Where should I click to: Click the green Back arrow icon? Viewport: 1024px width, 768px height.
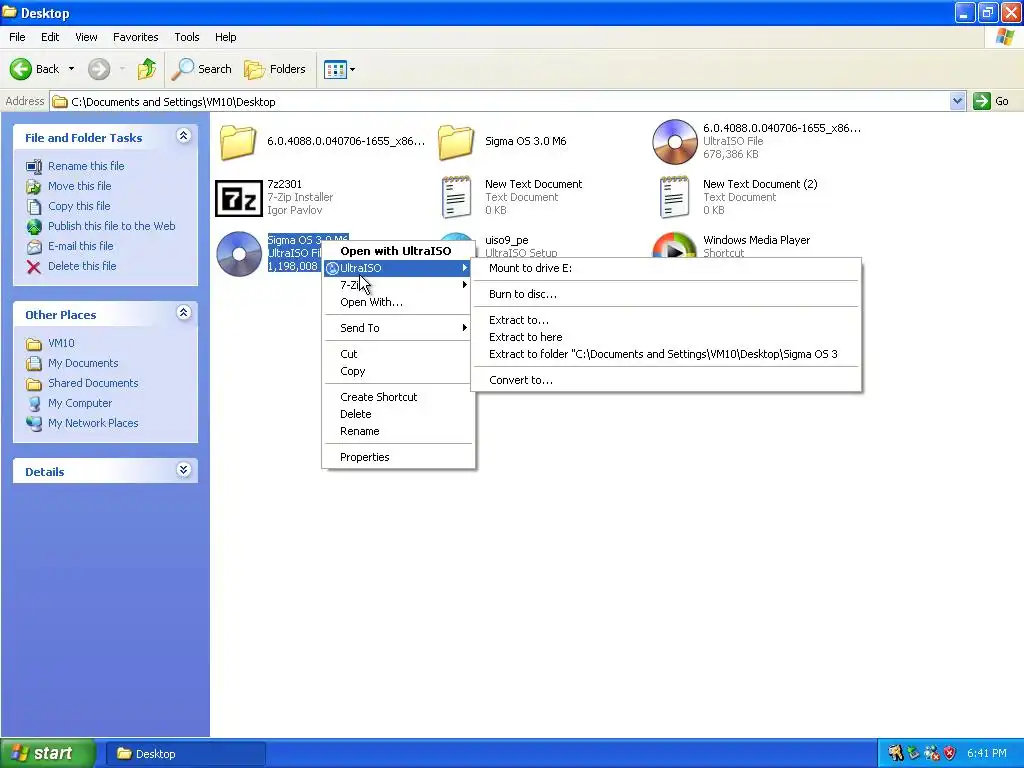tap(21, 69)
